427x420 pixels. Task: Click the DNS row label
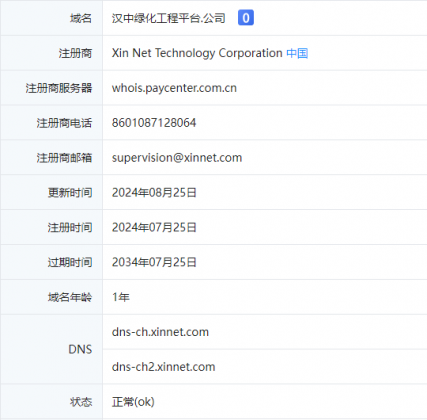(80, 349)
